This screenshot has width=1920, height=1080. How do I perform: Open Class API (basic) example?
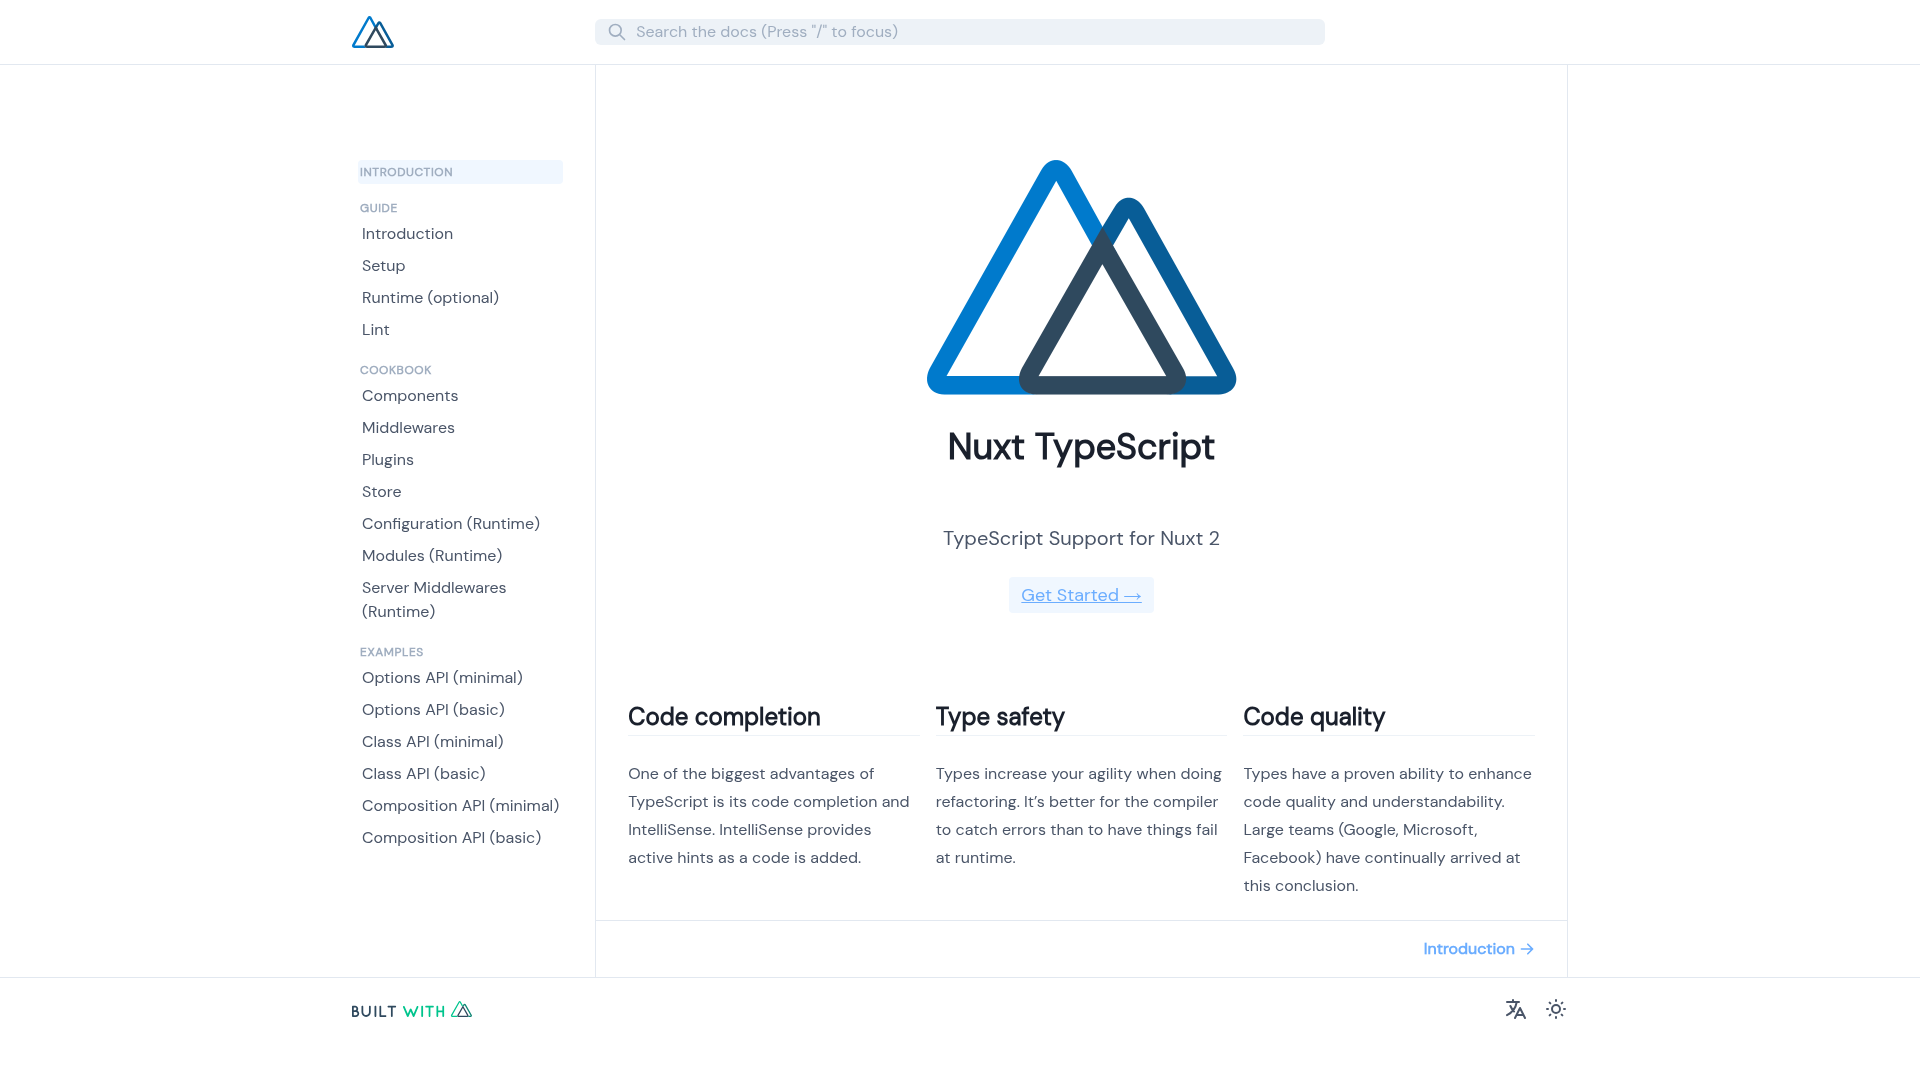coord(423,774)
